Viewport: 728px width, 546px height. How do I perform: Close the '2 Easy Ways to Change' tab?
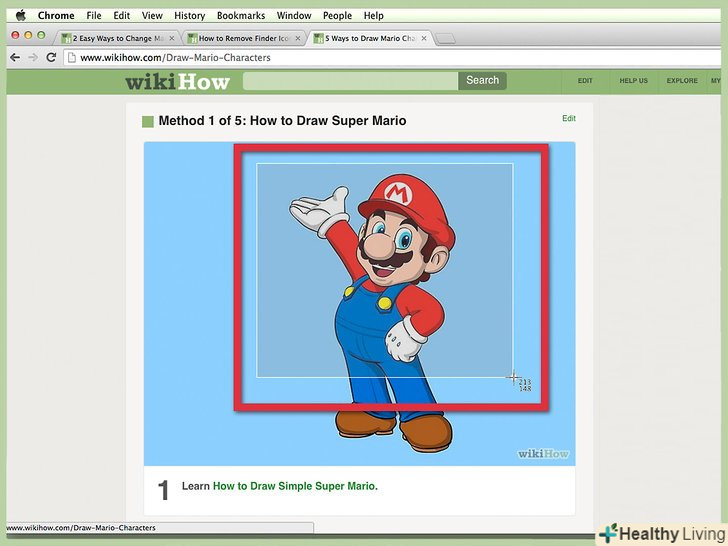tap(171, 39)
